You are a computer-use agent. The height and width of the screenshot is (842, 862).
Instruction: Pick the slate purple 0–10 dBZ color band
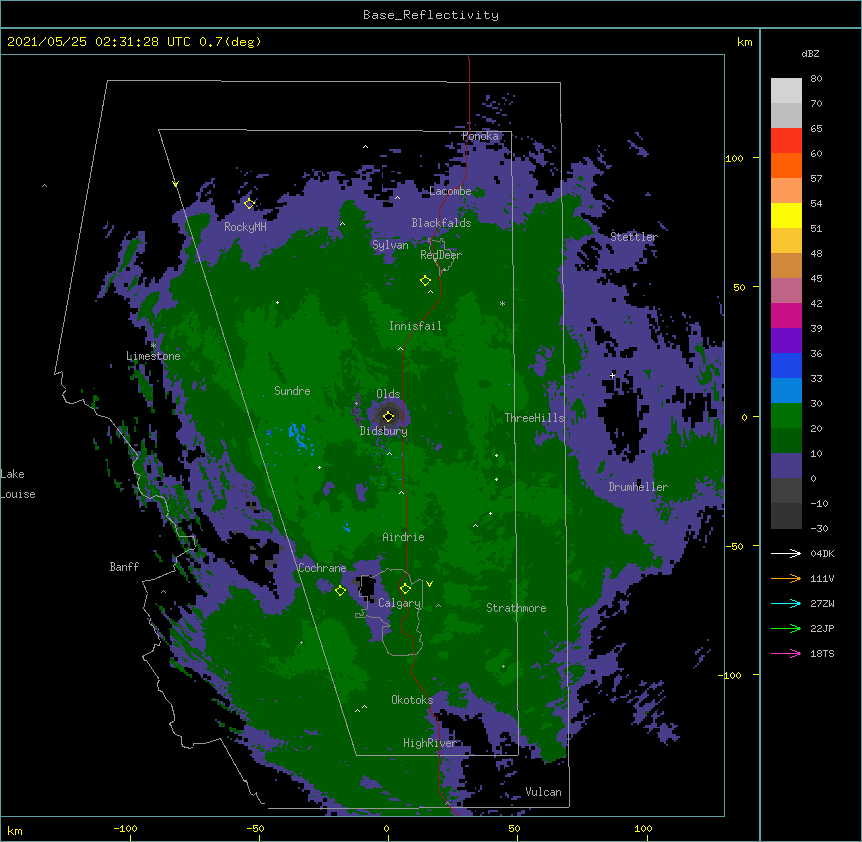pyautogui.click(x=786, y=466)
